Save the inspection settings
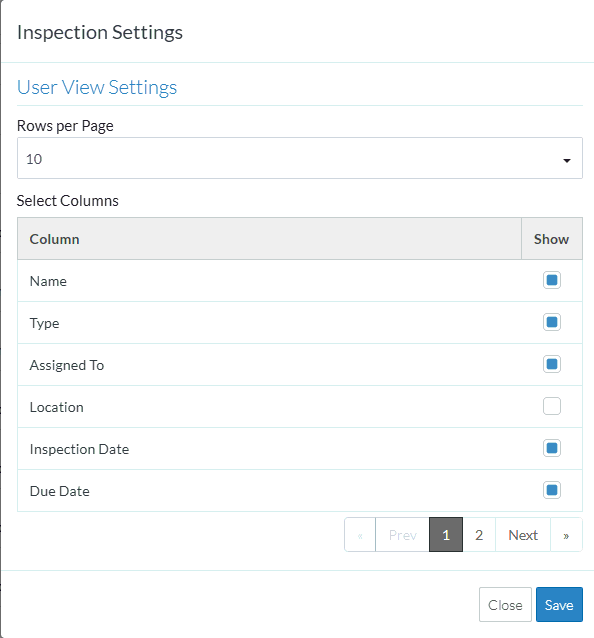The height and width of the screenshot is (638, 594). coord(559,605)
